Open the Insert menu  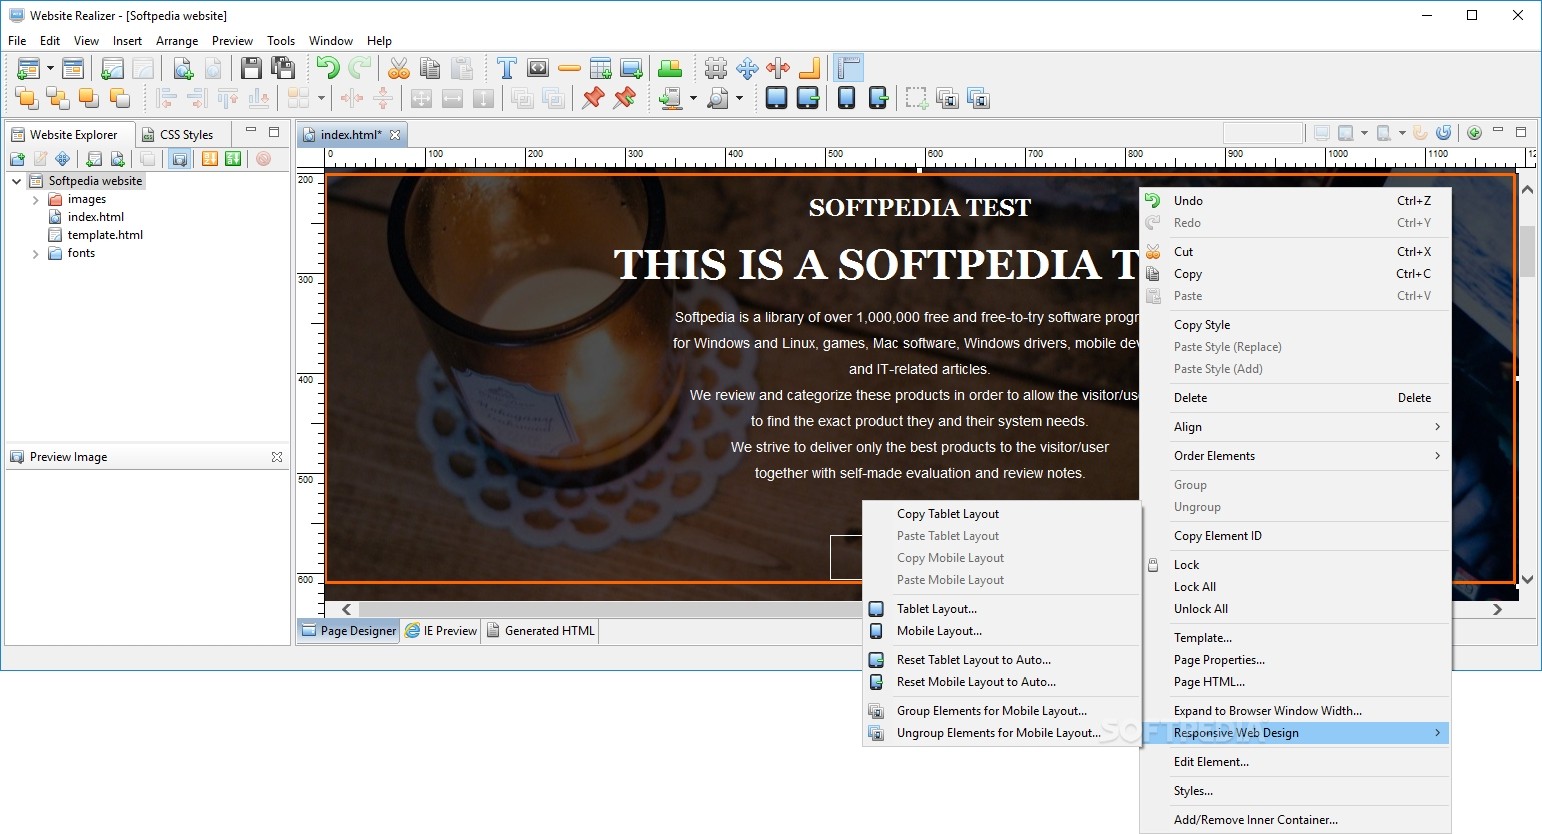127,41
